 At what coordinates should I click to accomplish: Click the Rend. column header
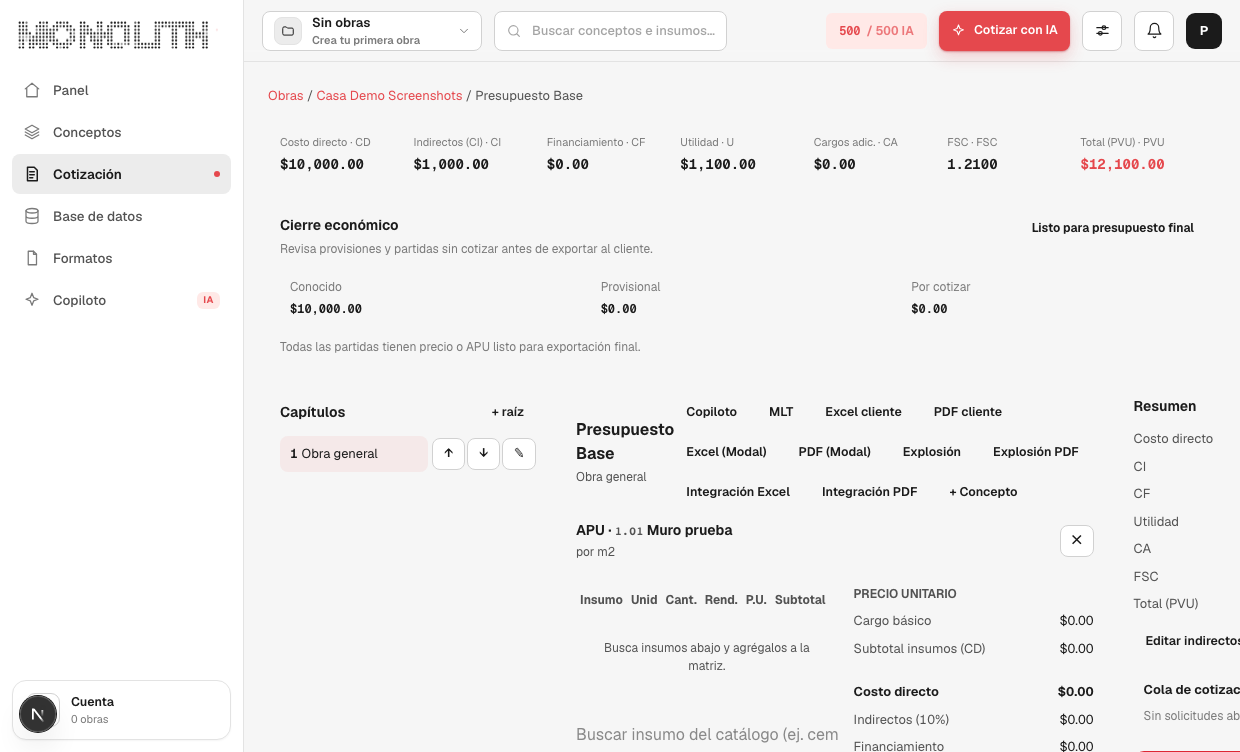721,600
